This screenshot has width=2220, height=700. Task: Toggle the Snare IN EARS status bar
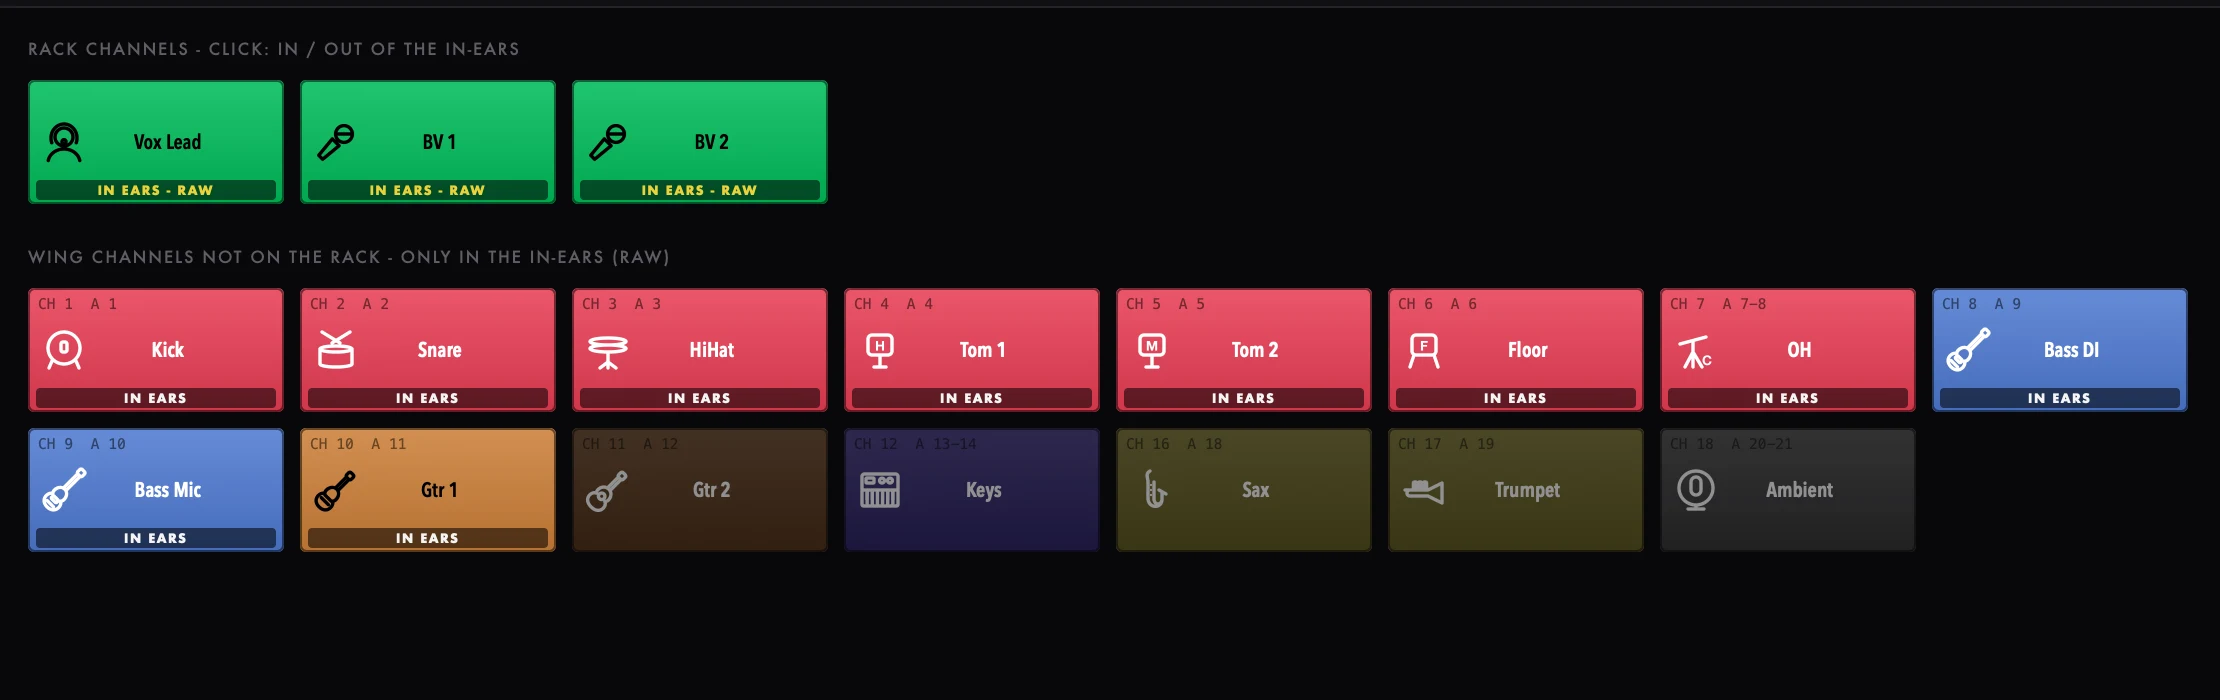428,398
